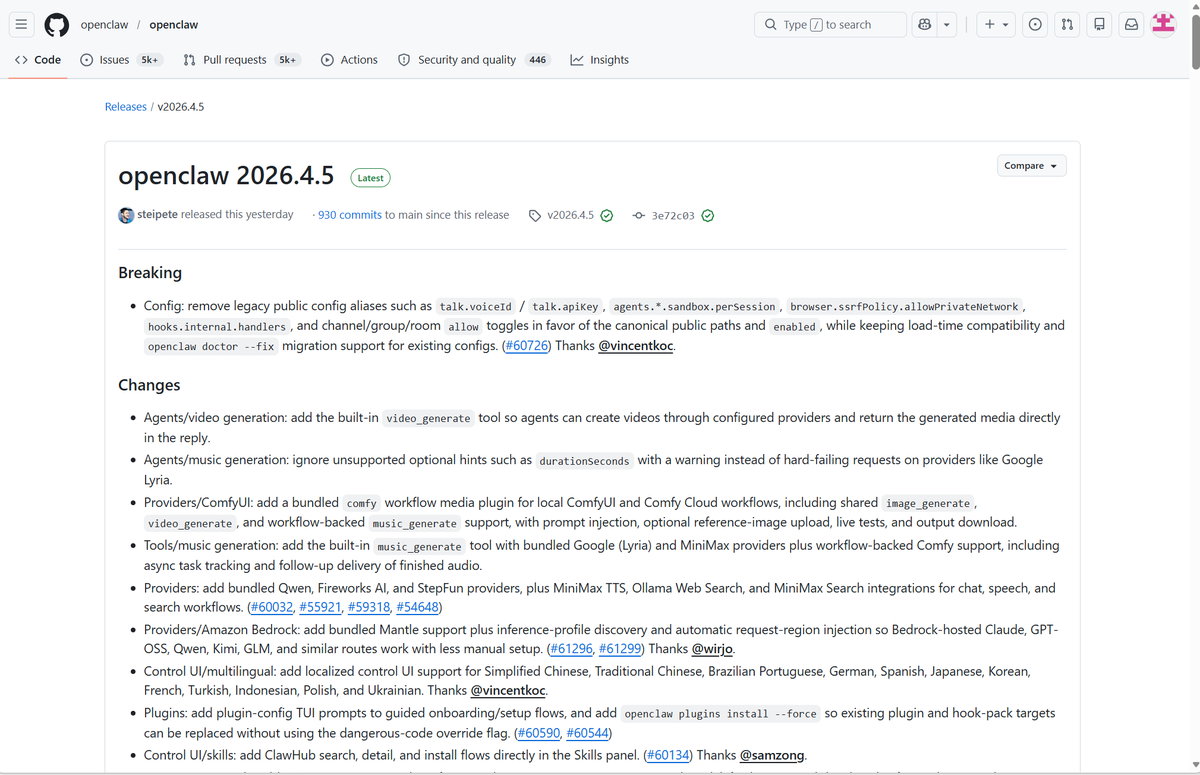This screenshot has width=1200, height=775.
Task: Open commit 3e72c03 link
Action: point(673,216)
